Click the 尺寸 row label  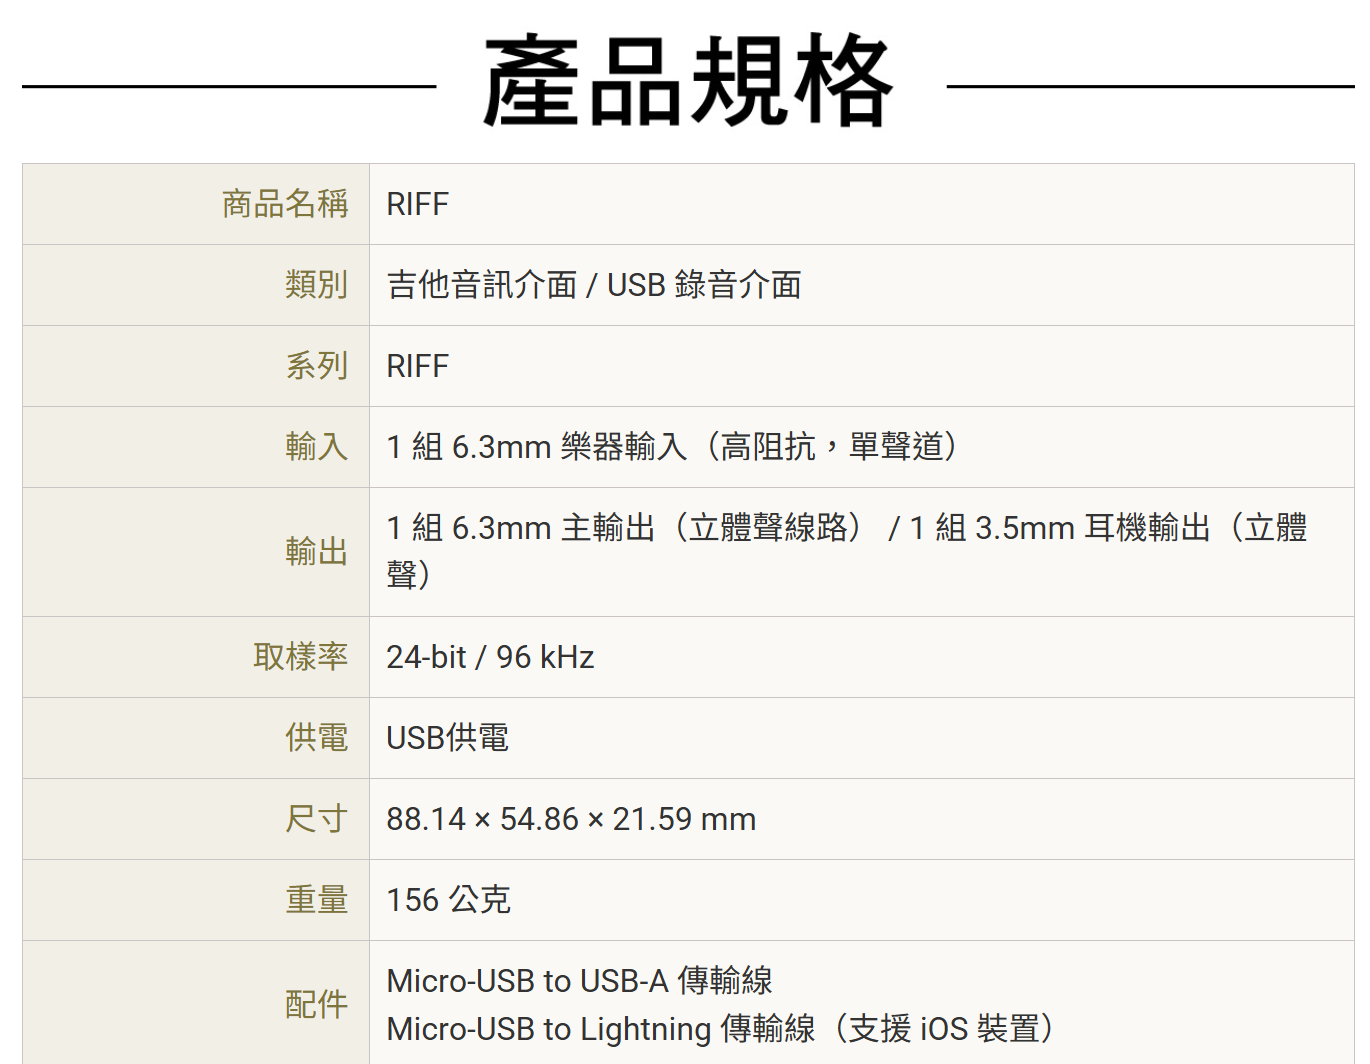[x=316, y=819]
